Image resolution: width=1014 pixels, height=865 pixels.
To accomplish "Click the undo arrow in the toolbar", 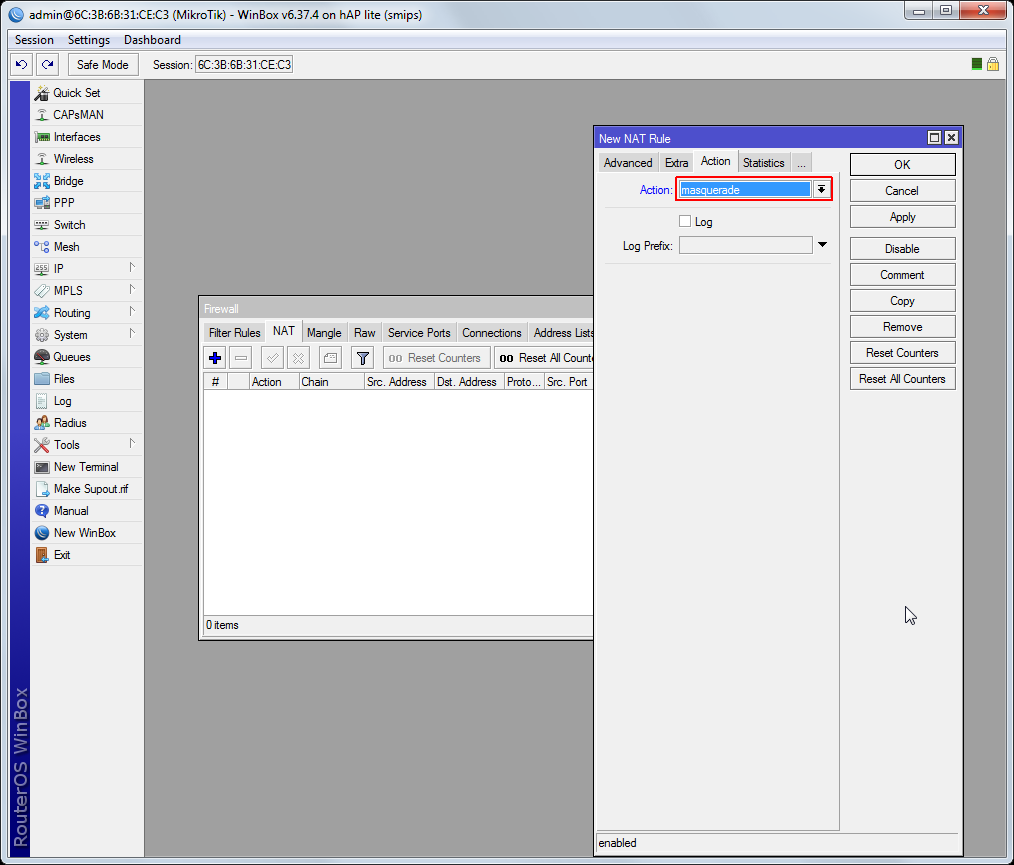I will click(x=21, y=65).
